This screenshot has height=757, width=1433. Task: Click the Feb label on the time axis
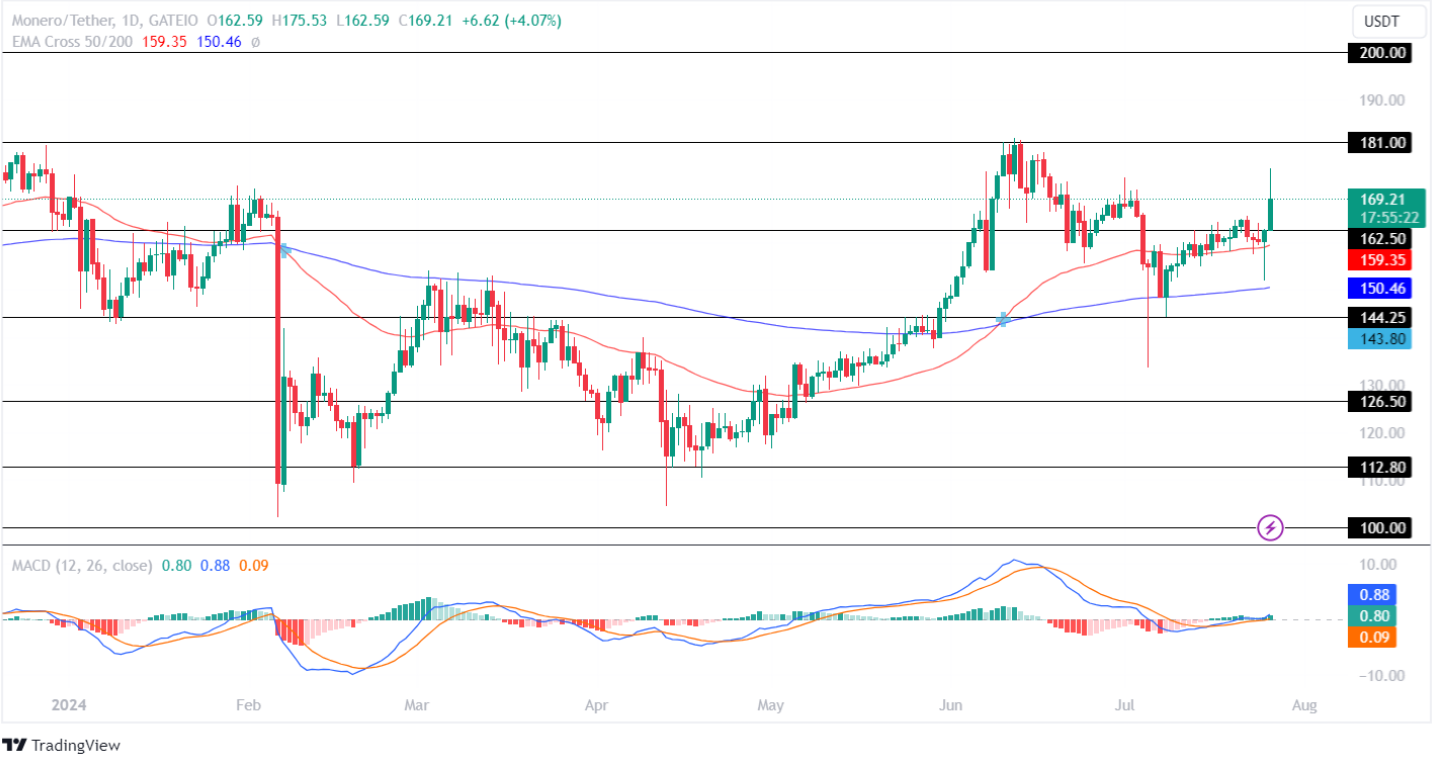click(x=248, y=705)
